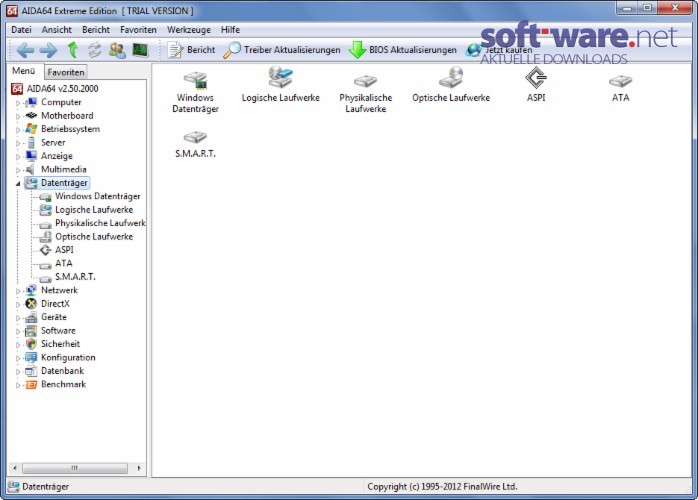Click the tree scrollbar right arrow
This screenshot has height=500, width=698.
(139, 468)
